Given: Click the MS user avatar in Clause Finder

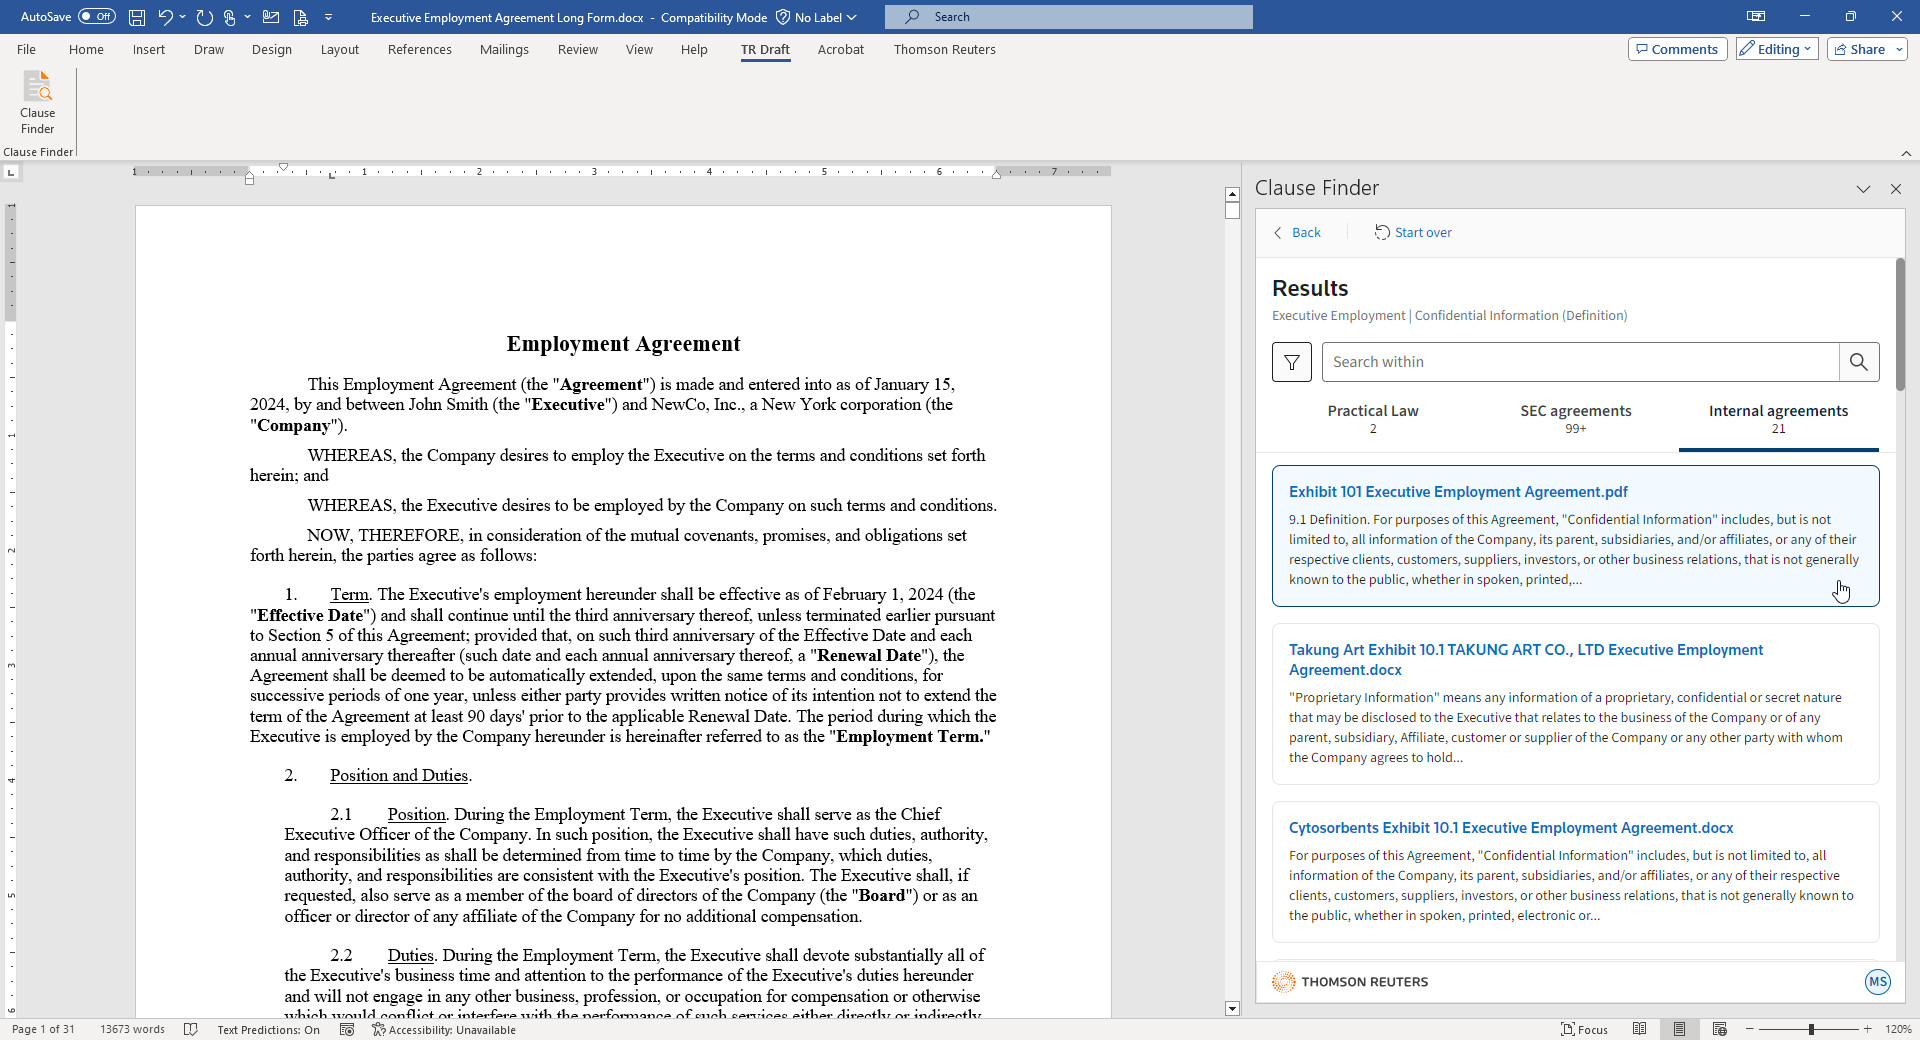Looking at the screenshot, I should coord(1877,982).
